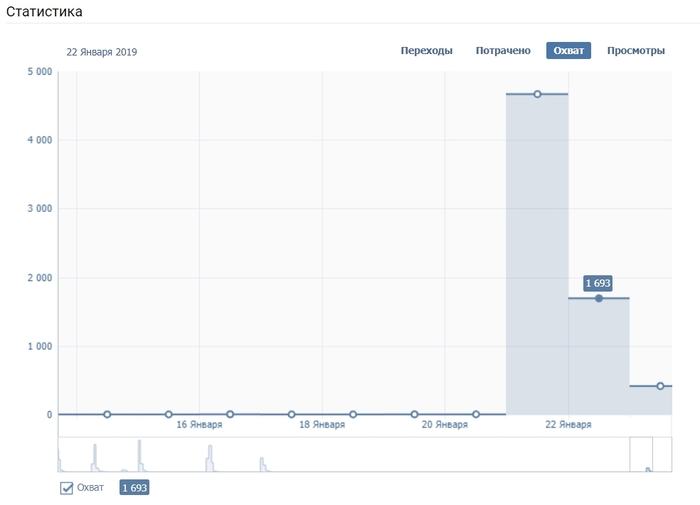The height and width of the screenshot is (505, 700).
Task: Click left edge of overview range selector
Action: [630, 454]
